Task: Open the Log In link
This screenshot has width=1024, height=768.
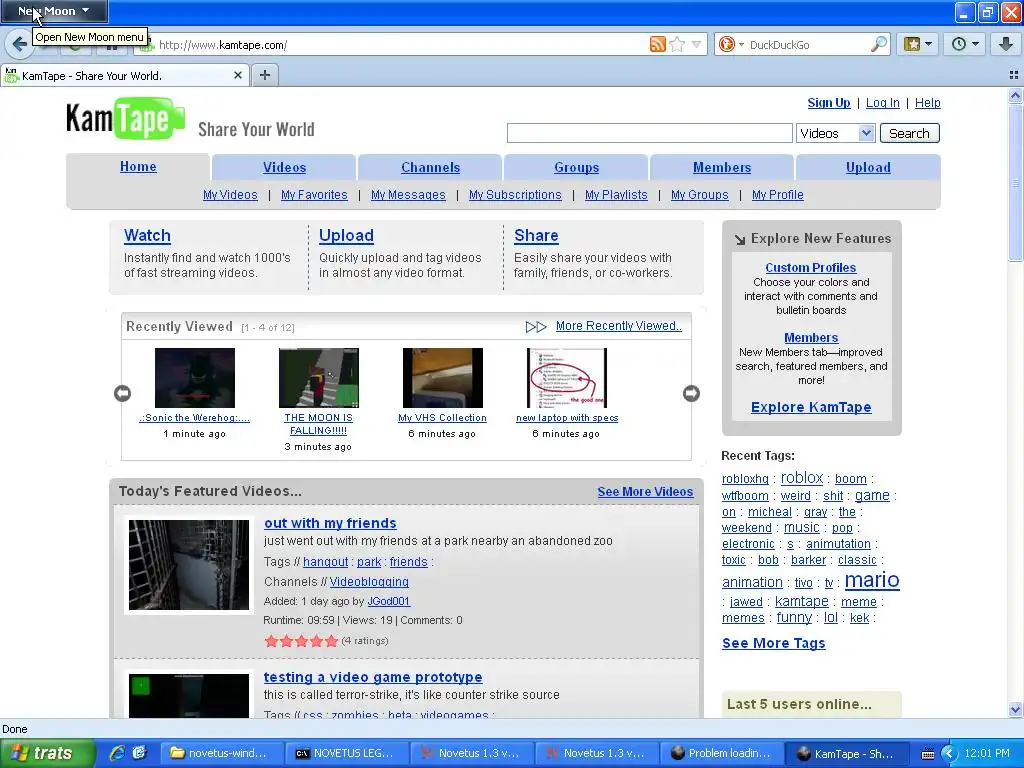Action: (x=882, y=103)
